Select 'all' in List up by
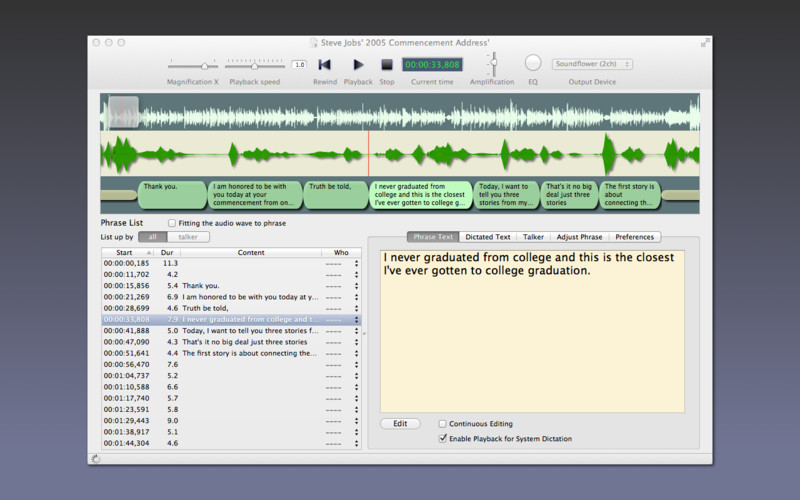Image resolution: width=800 pixels, height=500 pixels. (x=153, y=237)
